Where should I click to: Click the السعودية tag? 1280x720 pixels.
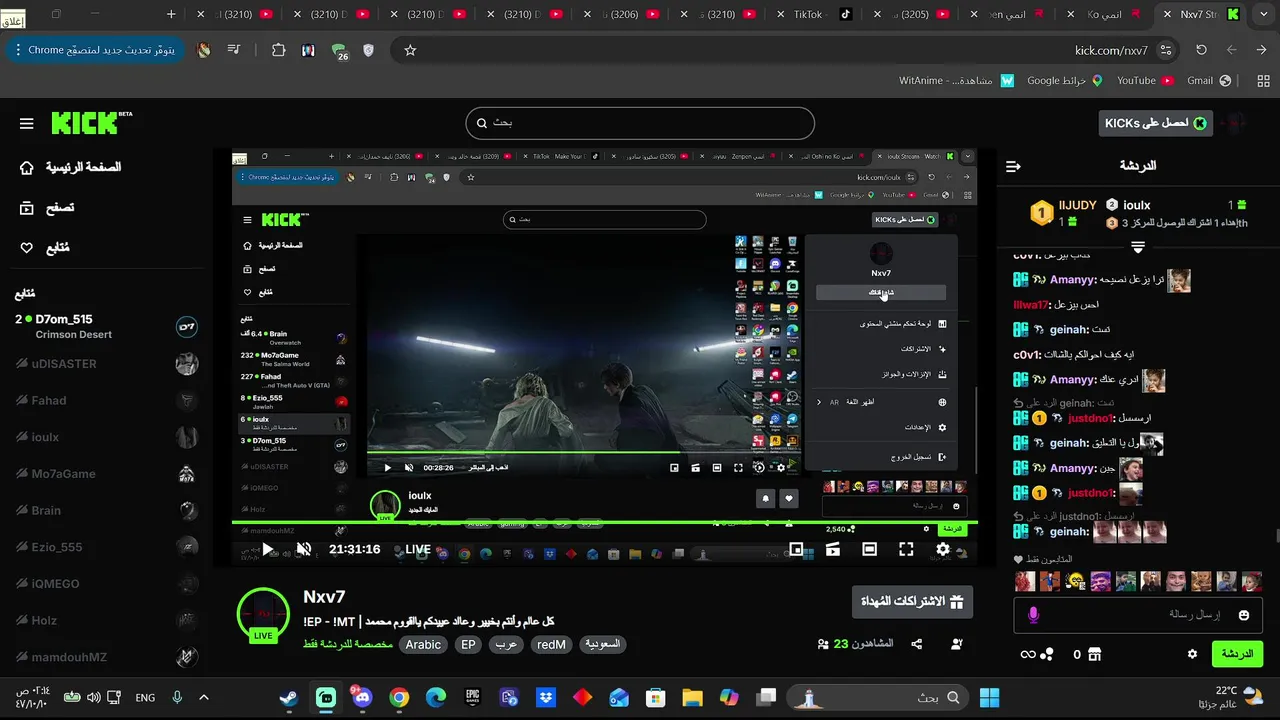pyautogui.click(x=602, y=645)
